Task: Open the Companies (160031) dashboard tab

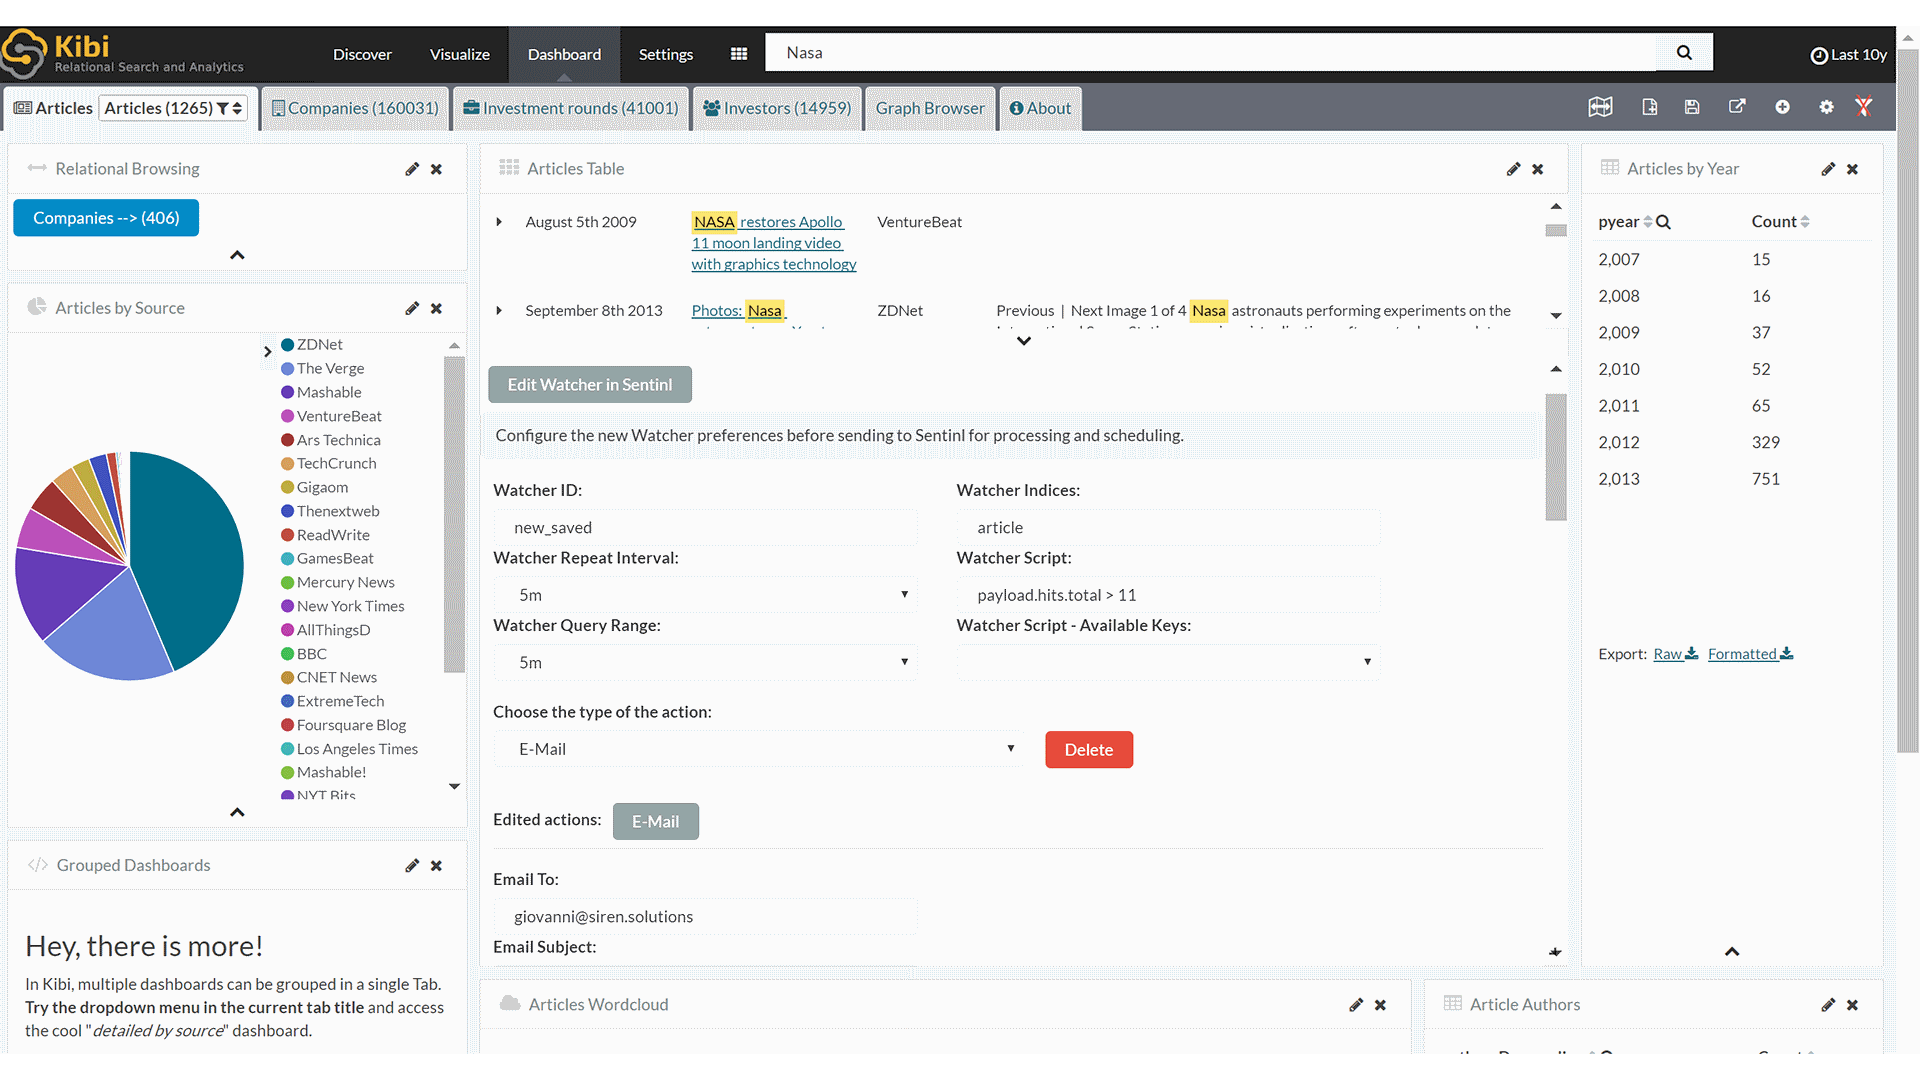Action: [x=355, y=108]
